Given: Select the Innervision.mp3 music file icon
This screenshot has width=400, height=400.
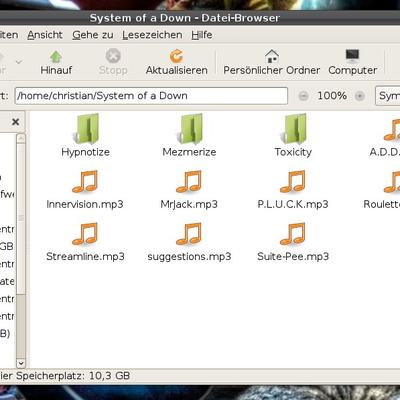Looking at the screenshot, I should [85, 182].
